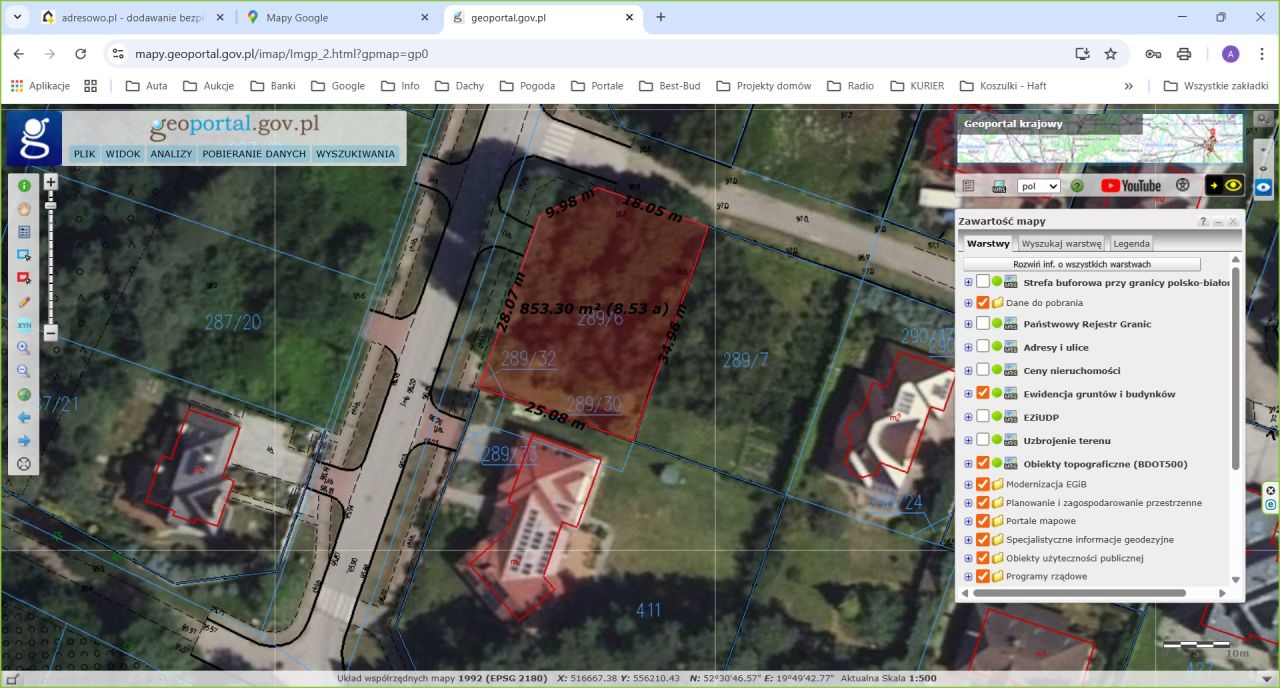The width and height of the screenshot is (1280, 688).
Task: Go to previous map view arrow
Action: (24, 418)
